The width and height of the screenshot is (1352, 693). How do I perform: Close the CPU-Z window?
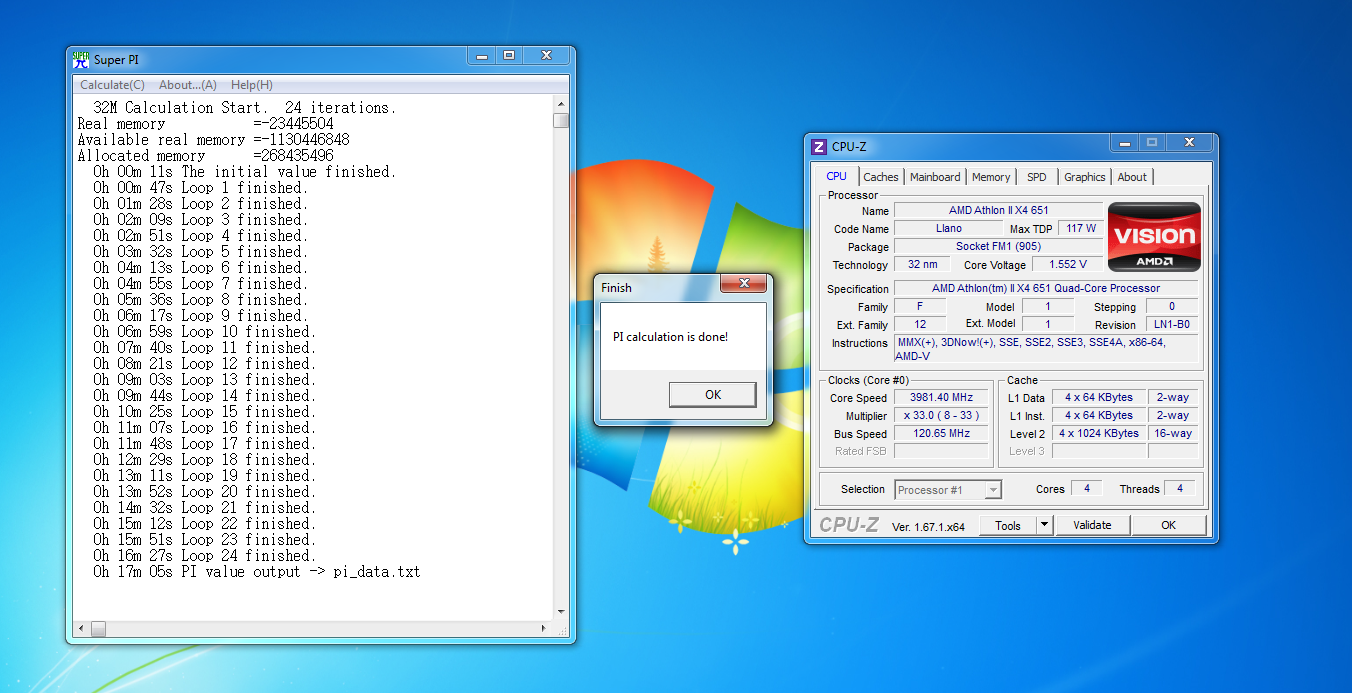click(x=1188, y=143)
